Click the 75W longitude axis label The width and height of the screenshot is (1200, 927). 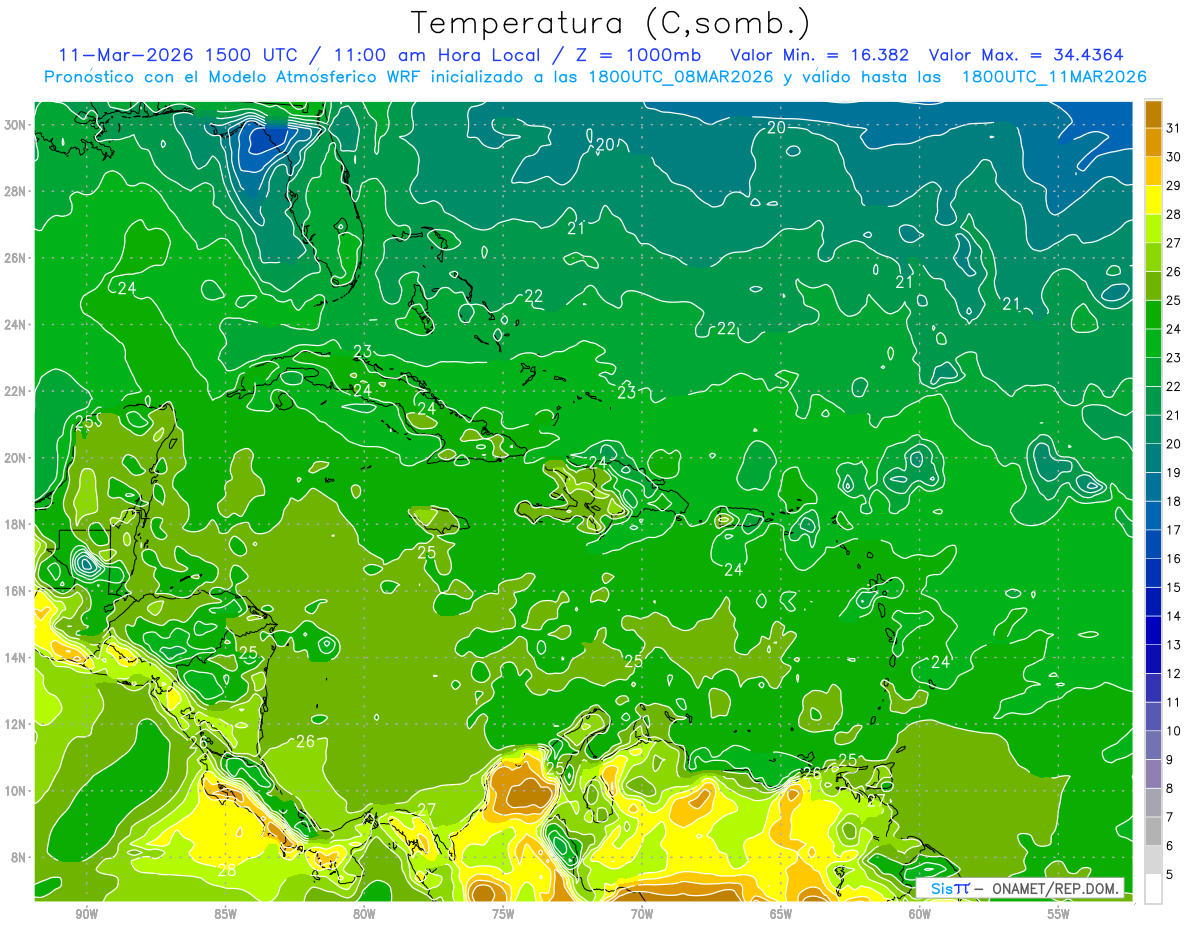[x=503, y=914]
